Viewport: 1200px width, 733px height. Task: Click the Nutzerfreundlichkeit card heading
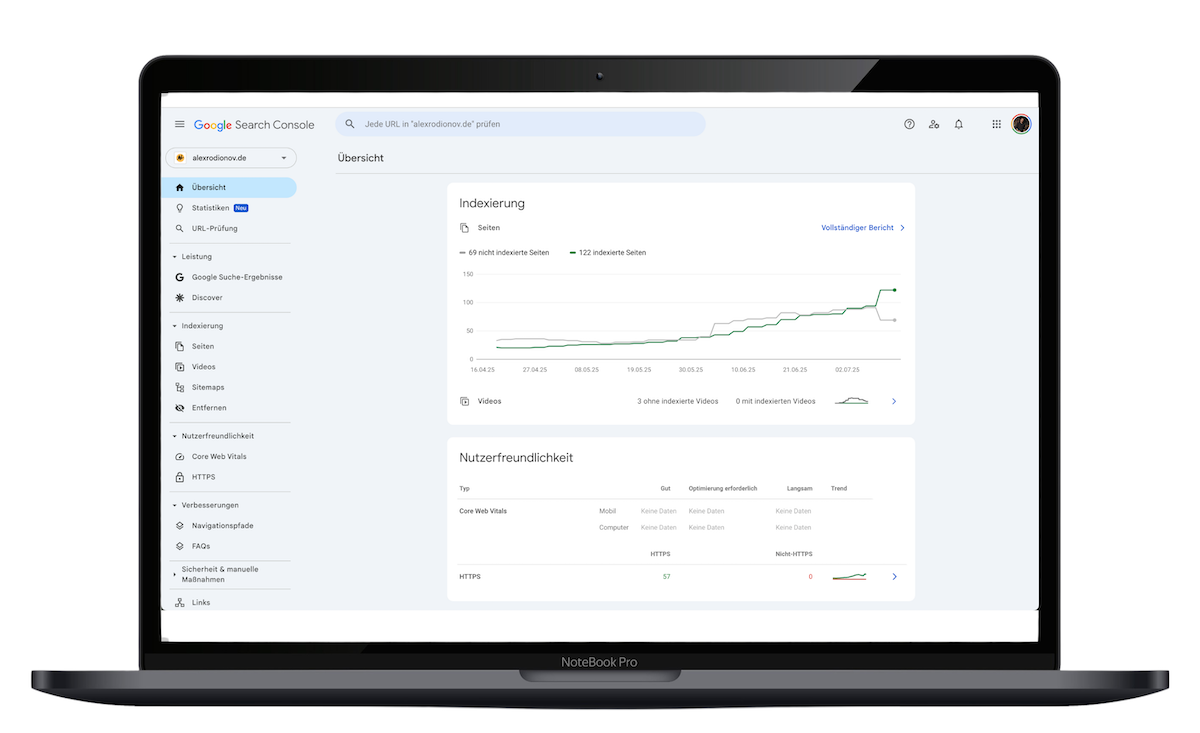(516, 458)
